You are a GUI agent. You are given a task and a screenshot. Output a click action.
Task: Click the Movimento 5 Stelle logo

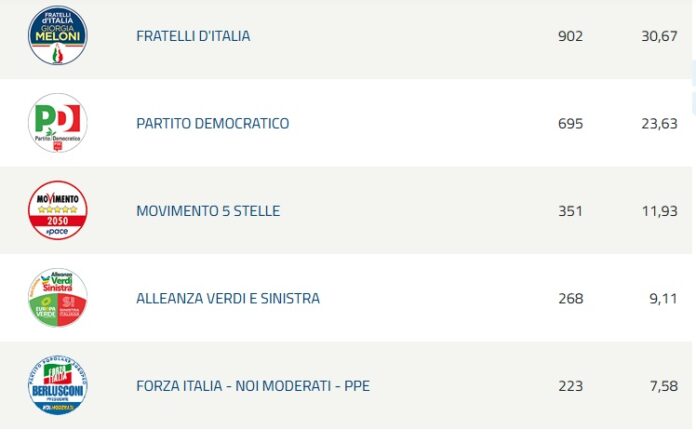tap(58, 211)
